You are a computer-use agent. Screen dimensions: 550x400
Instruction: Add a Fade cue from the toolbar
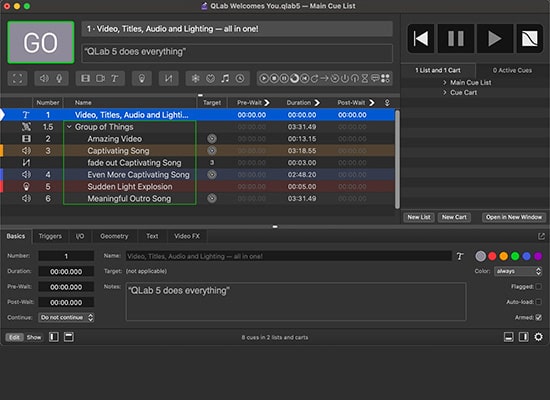click(169, 78)
